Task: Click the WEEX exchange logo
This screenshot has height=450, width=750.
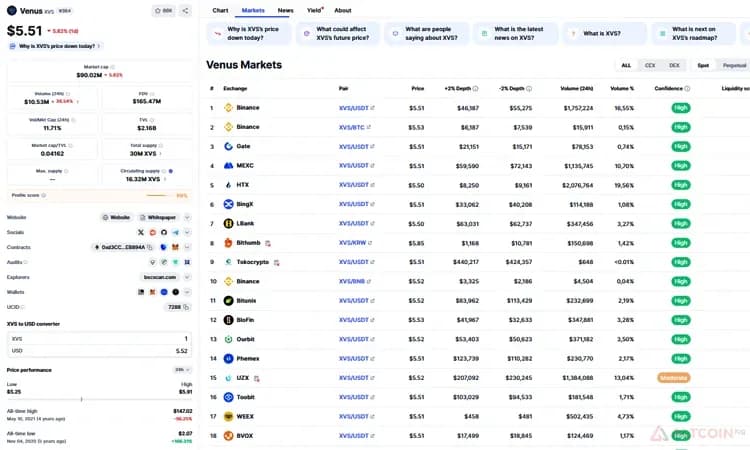Action: [x=228, y=417]
